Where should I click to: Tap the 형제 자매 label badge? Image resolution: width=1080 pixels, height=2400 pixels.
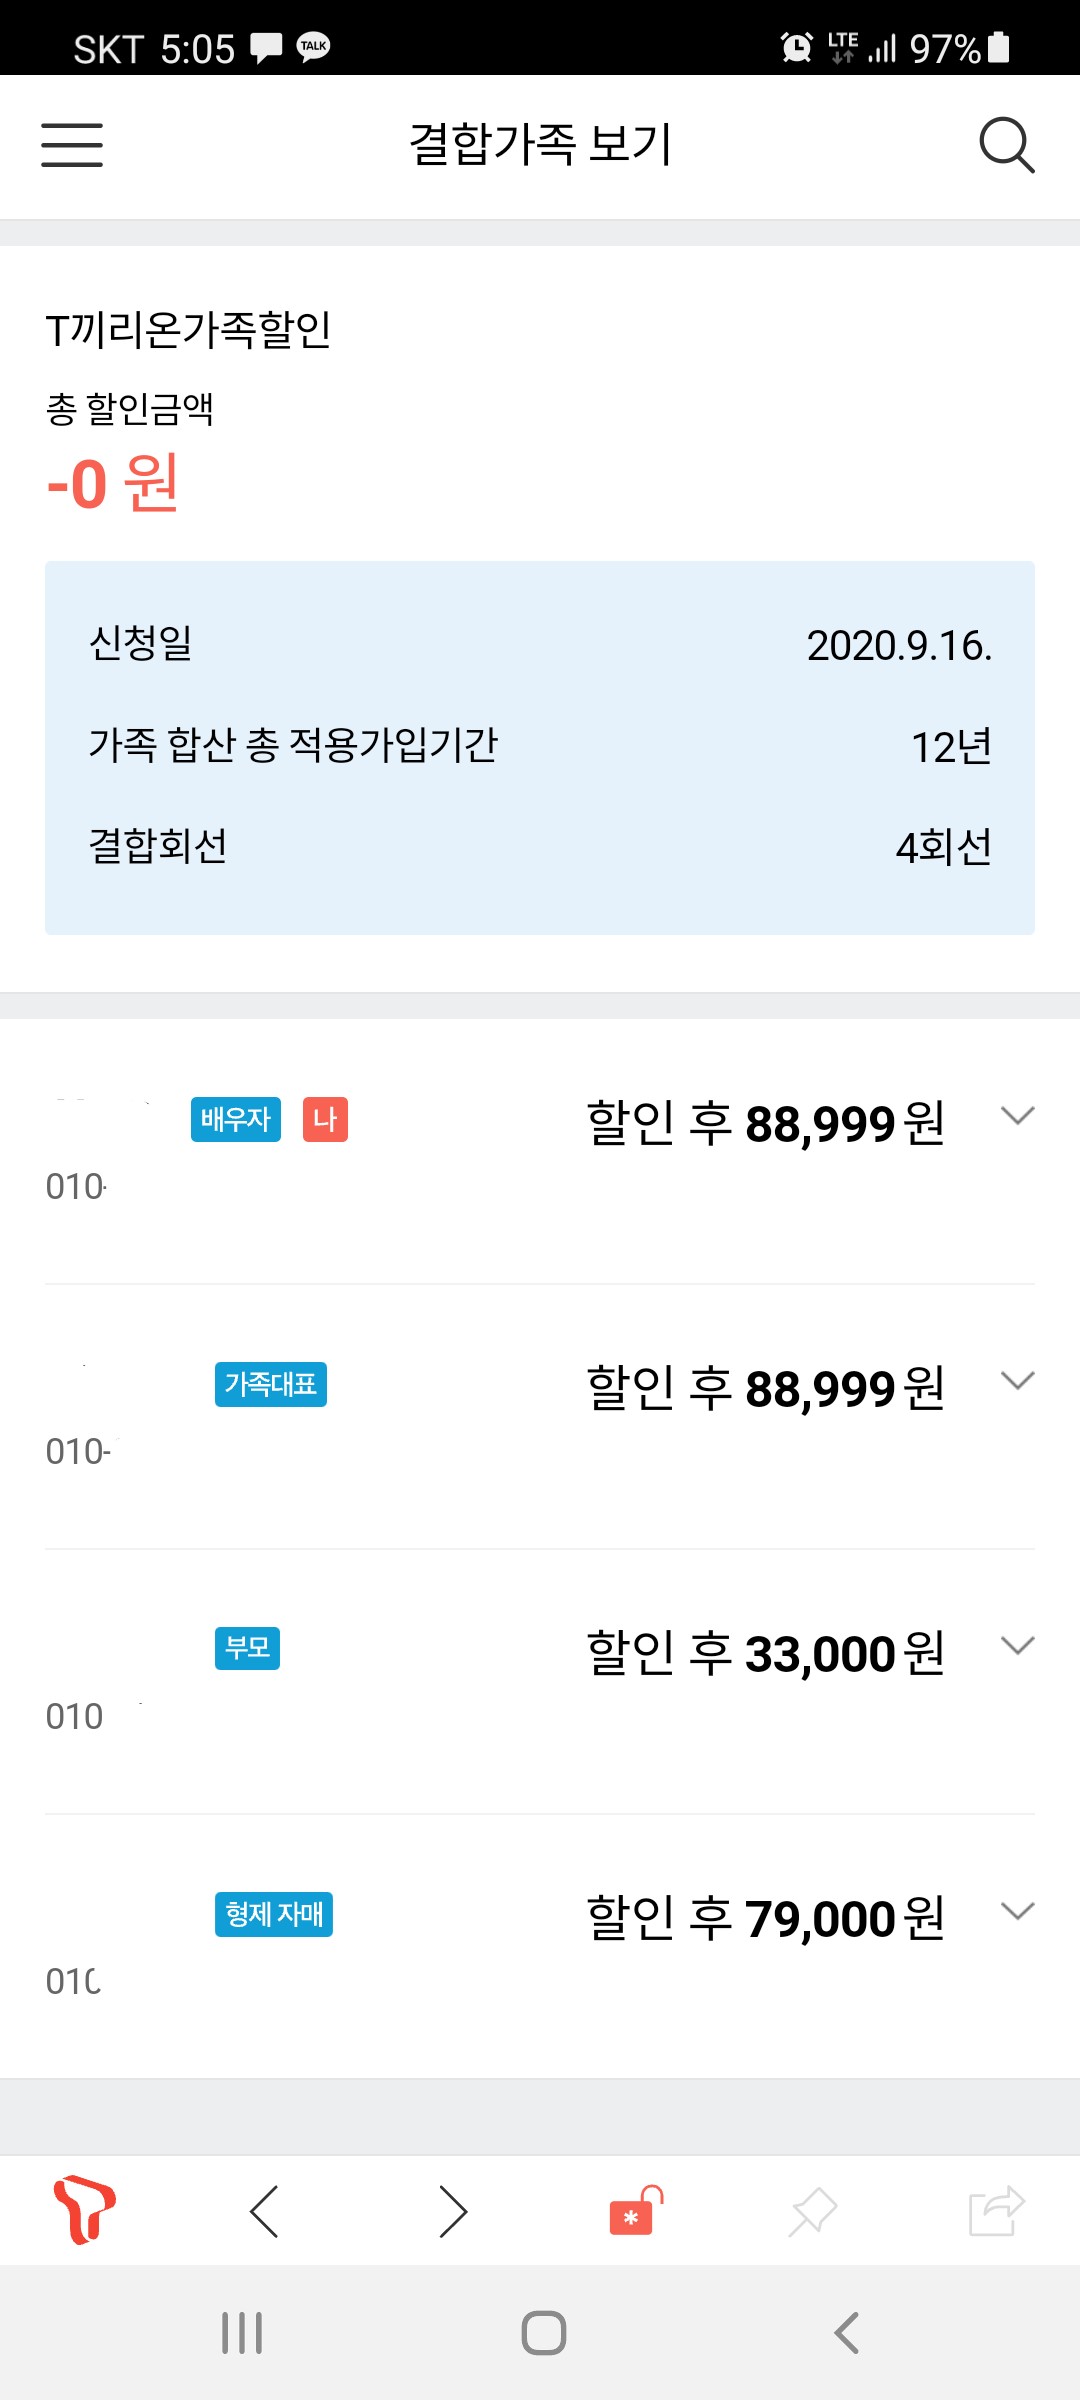[x=273, y=1914]
